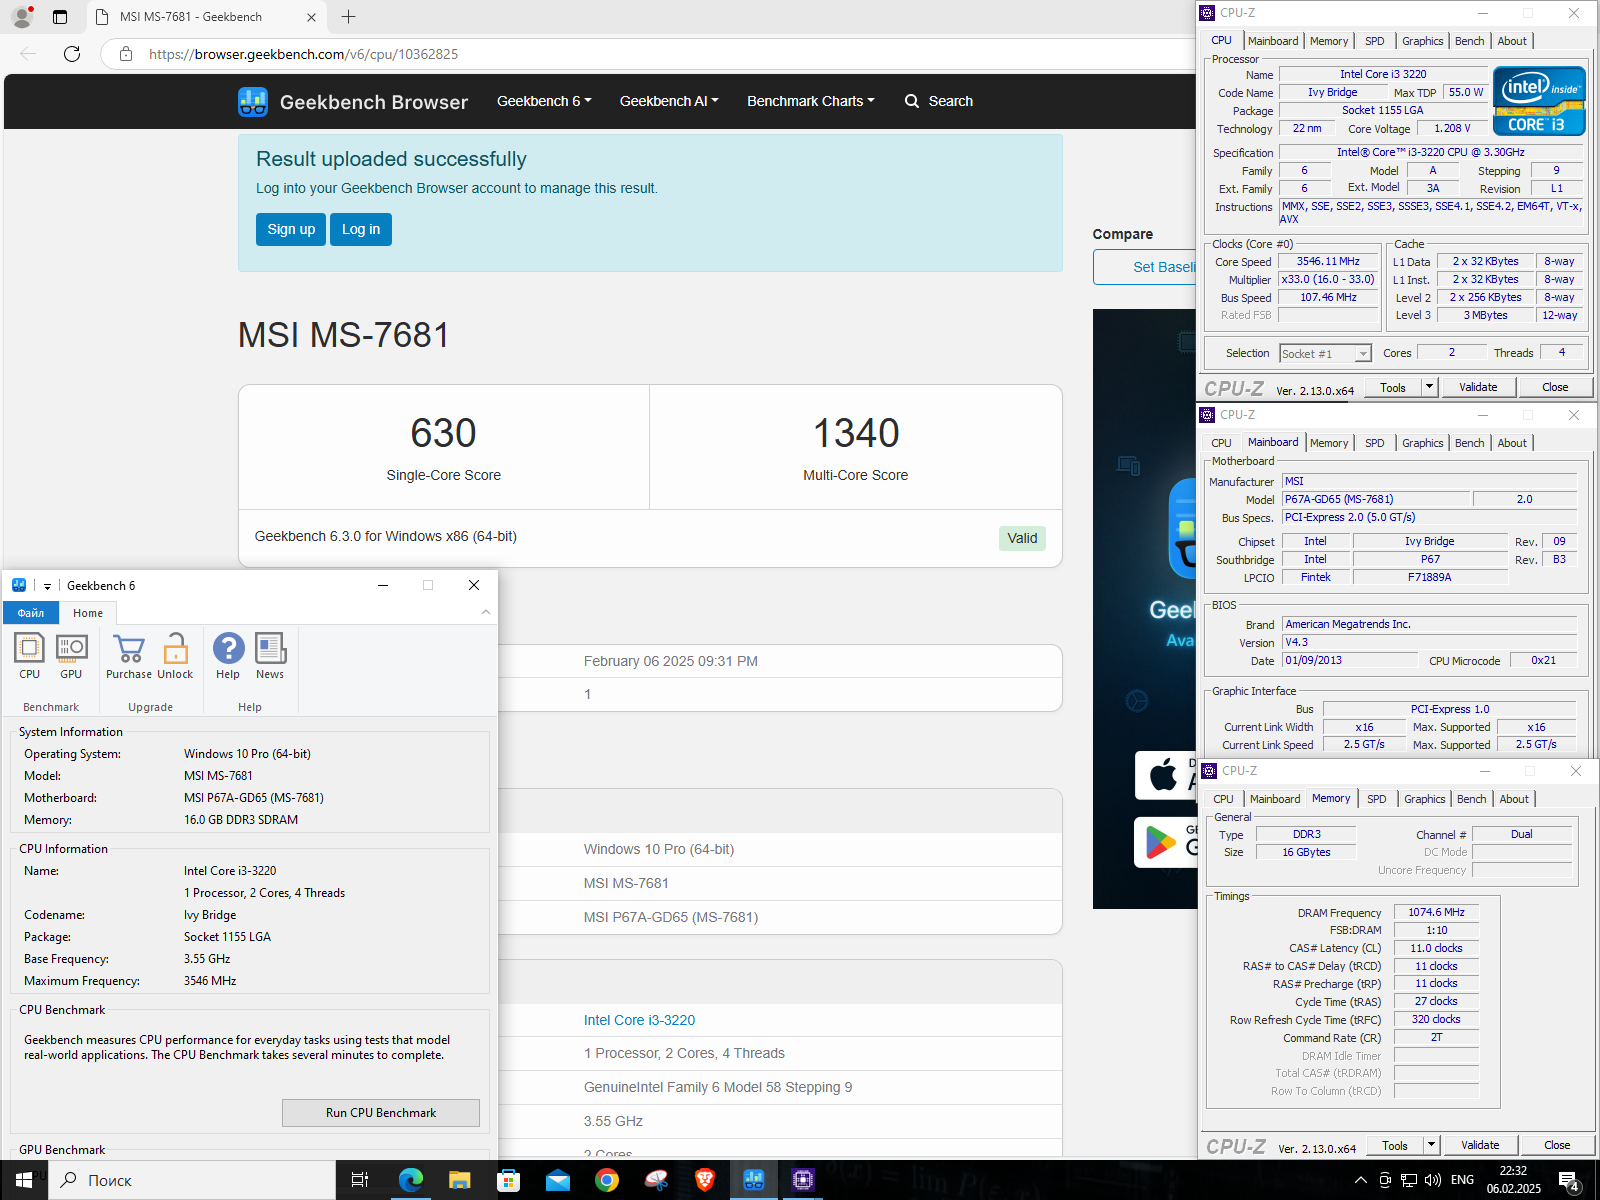Open Task View on the taskbar
The height and width of the screenshot is (1200, 1600).
point(360,1180)
